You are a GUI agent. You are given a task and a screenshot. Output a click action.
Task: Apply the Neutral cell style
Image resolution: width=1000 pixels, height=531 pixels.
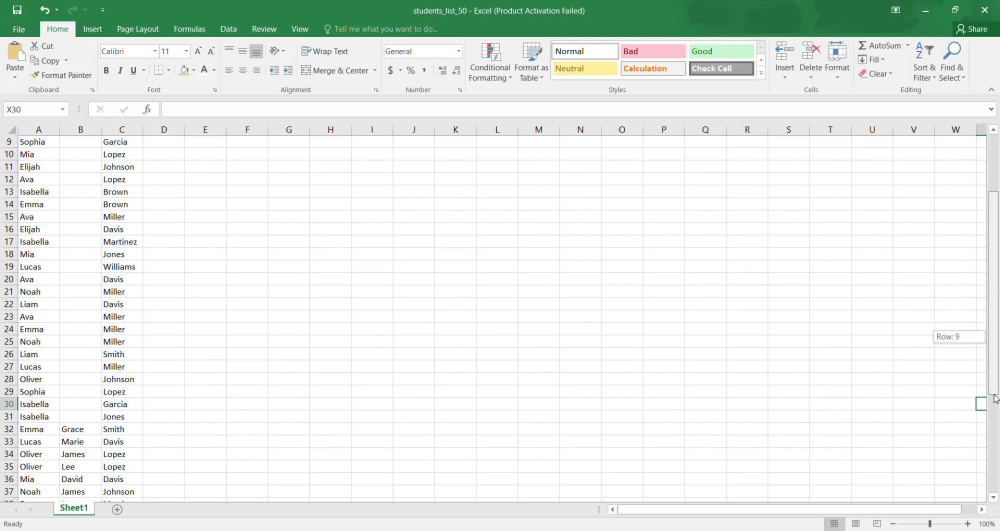coord(585,68)
